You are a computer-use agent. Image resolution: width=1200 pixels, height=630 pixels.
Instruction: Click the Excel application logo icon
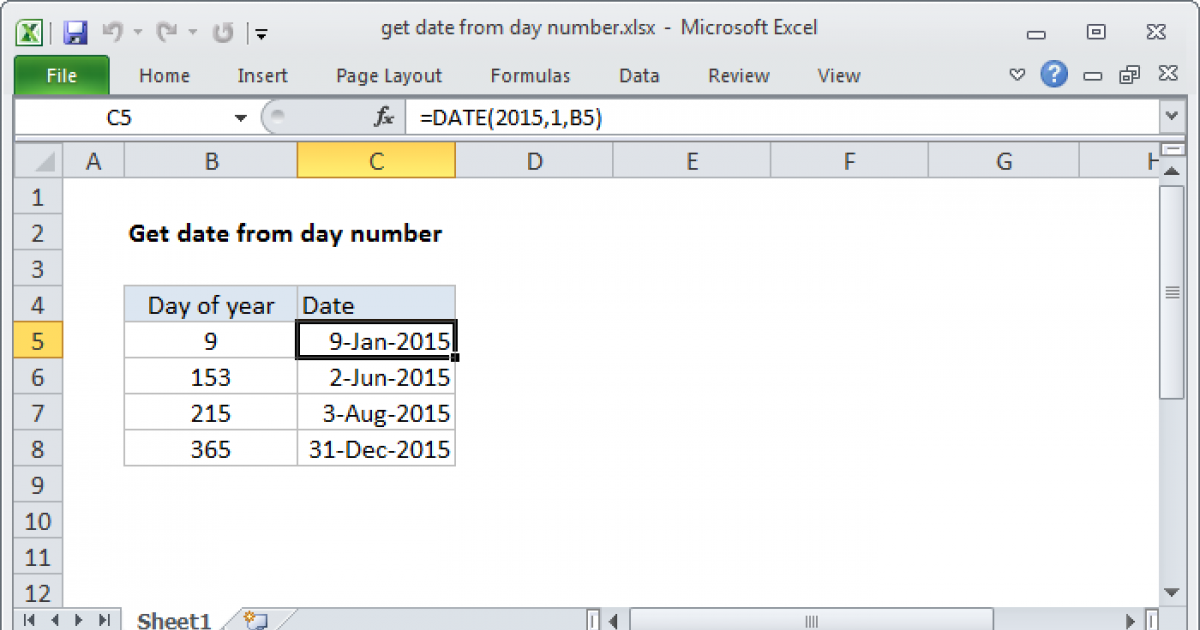pyautogui.click(x=30, y=32)
